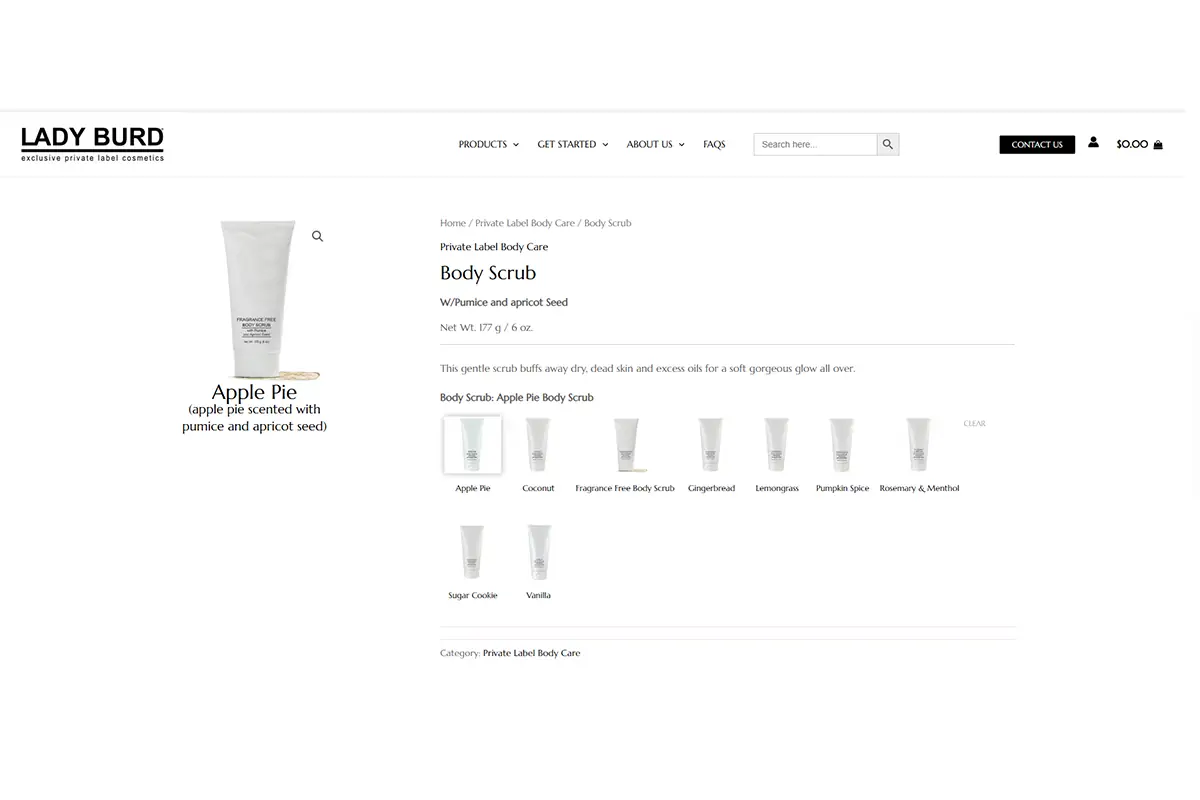
Task: Open the FAQs menu item
Action: click(x=714, y=144)
